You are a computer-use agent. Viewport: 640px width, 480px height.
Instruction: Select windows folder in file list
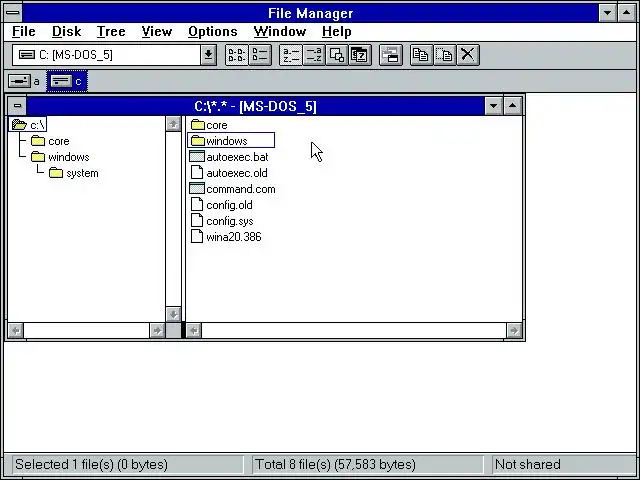point(231,140)
